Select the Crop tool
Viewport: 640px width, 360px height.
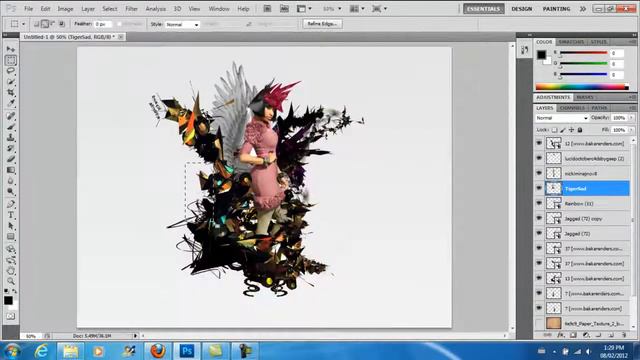(x=11, y=93)
